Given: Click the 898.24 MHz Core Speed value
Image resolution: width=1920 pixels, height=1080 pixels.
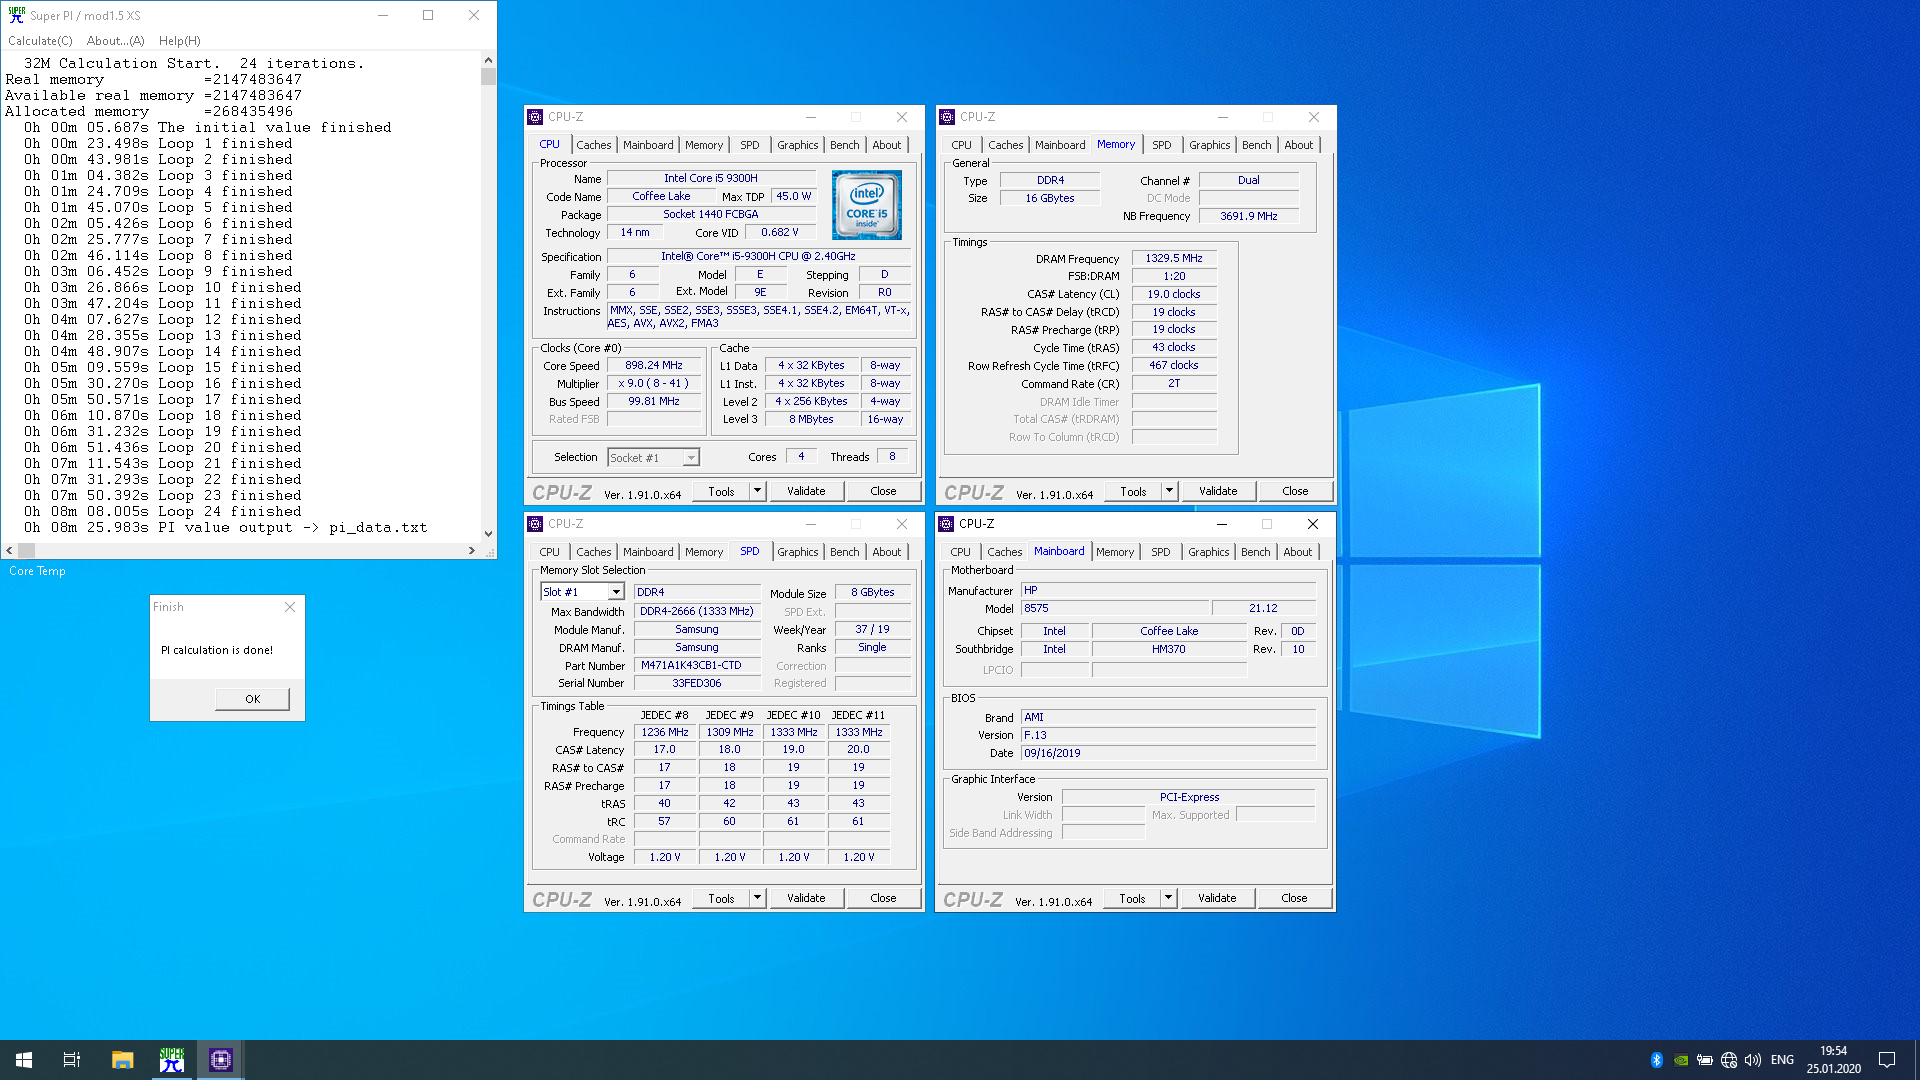Looking at the screenshot, I should click(x=654, y=365).
